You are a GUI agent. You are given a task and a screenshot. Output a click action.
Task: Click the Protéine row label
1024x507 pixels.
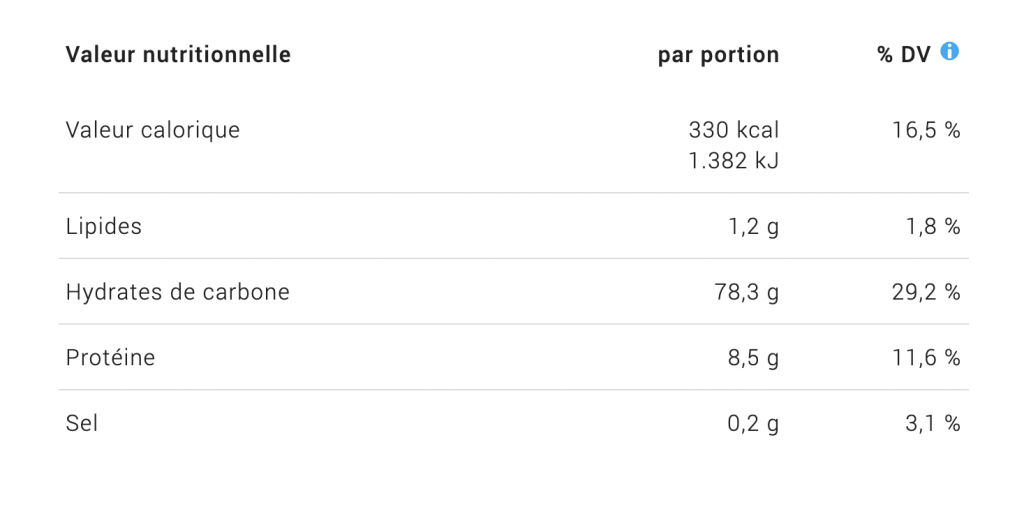(110, 358)
